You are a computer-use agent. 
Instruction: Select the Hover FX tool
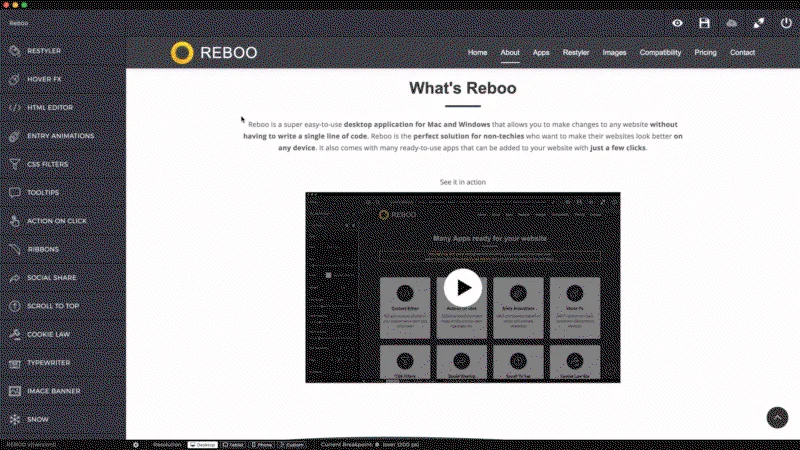coord(63,80)
